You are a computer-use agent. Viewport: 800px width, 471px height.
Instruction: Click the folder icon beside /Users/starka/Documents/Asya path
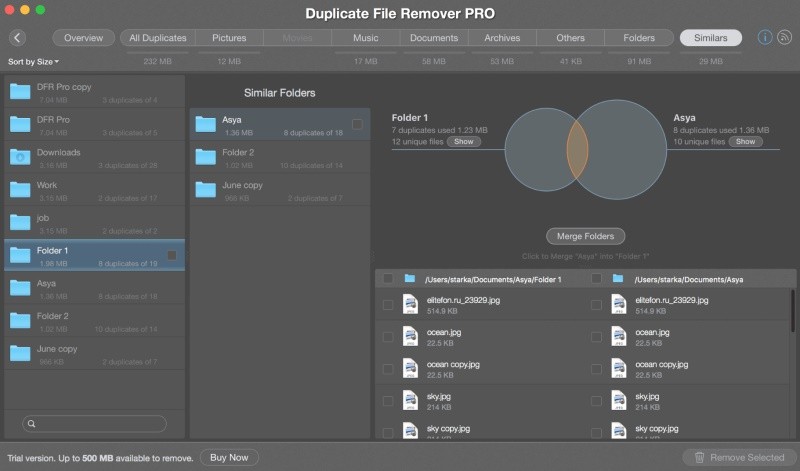click(x=618, y=279)
